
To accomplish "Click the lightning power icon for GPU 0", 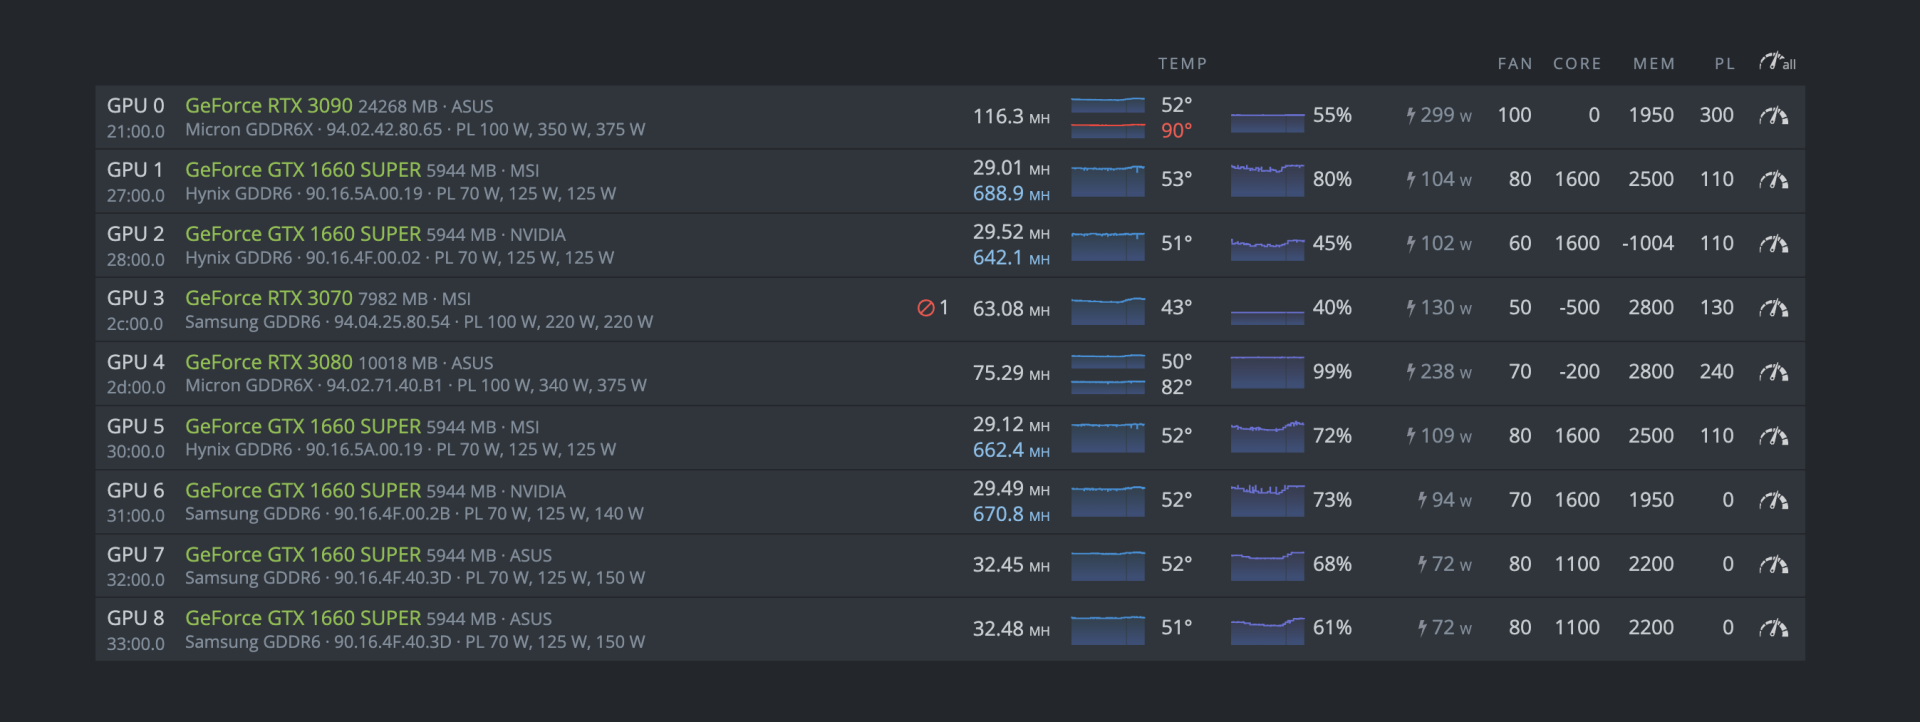I will (1411, 116).
